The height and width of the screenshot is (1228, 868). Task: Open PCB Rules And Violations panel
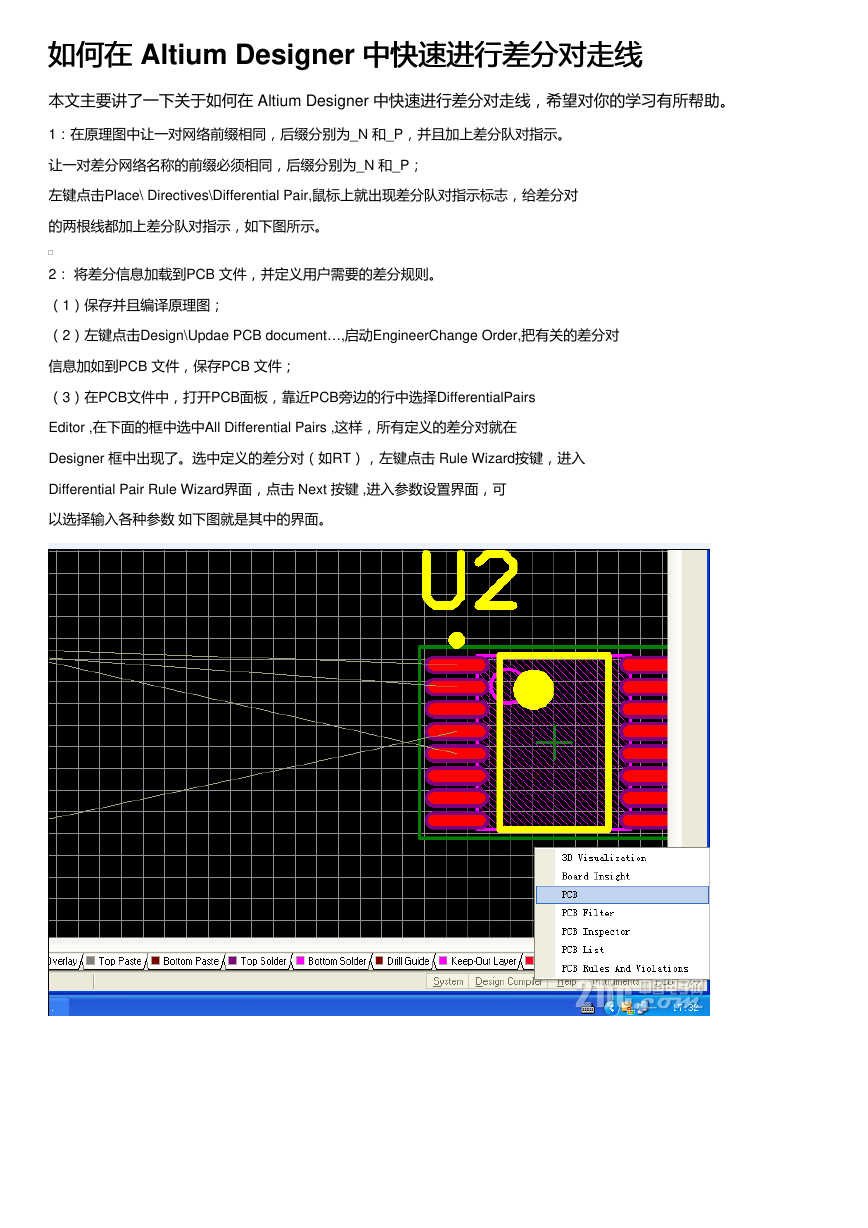coord(621,968)
